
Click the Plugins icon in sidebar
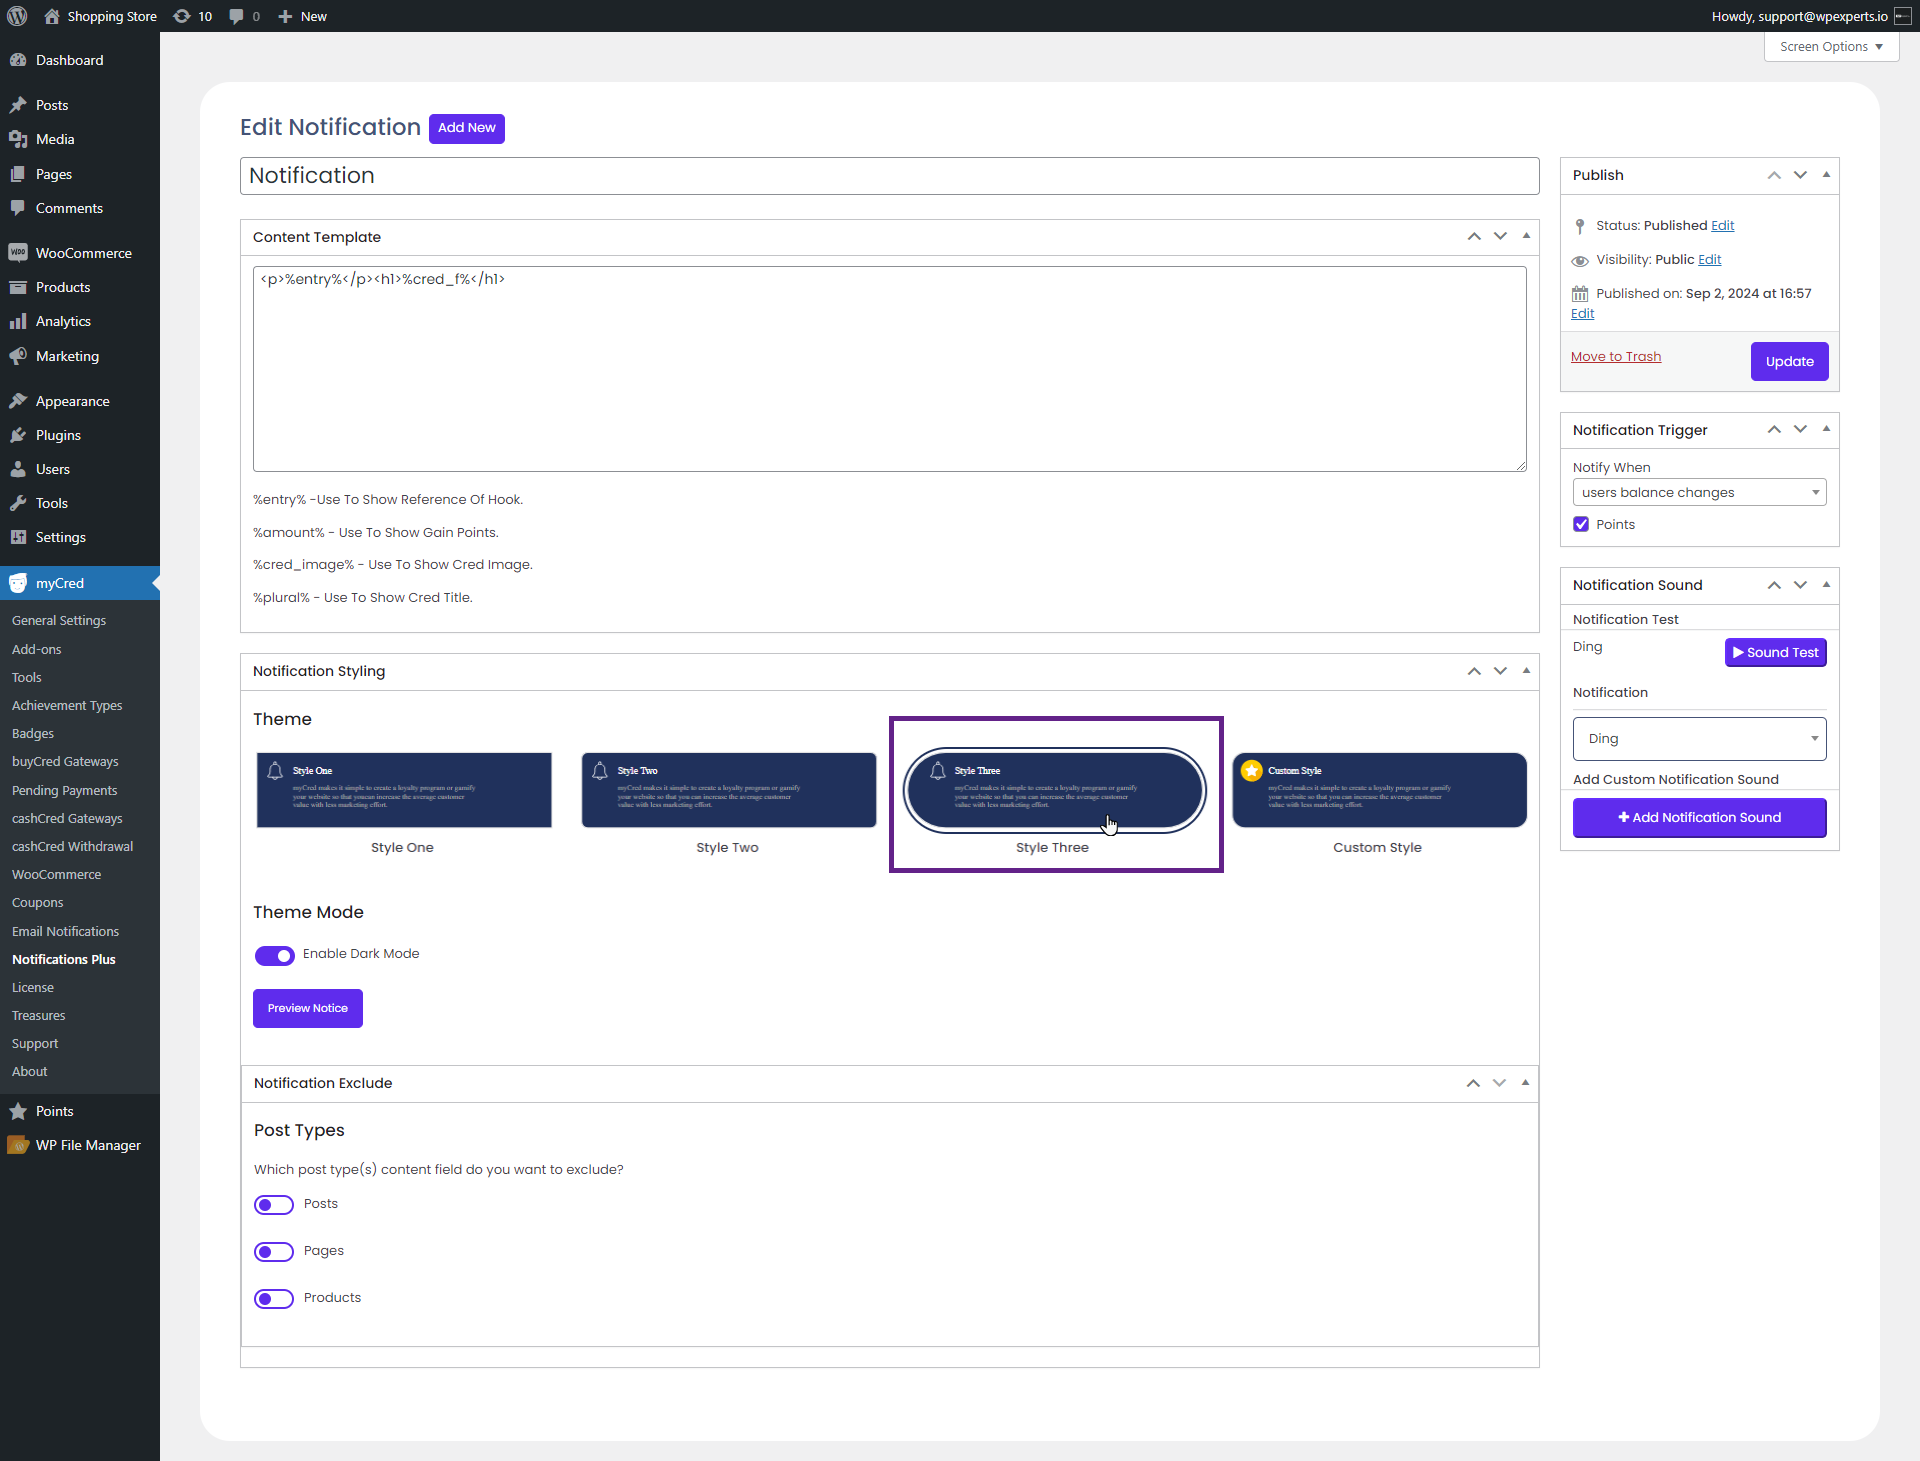pos(18,435)
